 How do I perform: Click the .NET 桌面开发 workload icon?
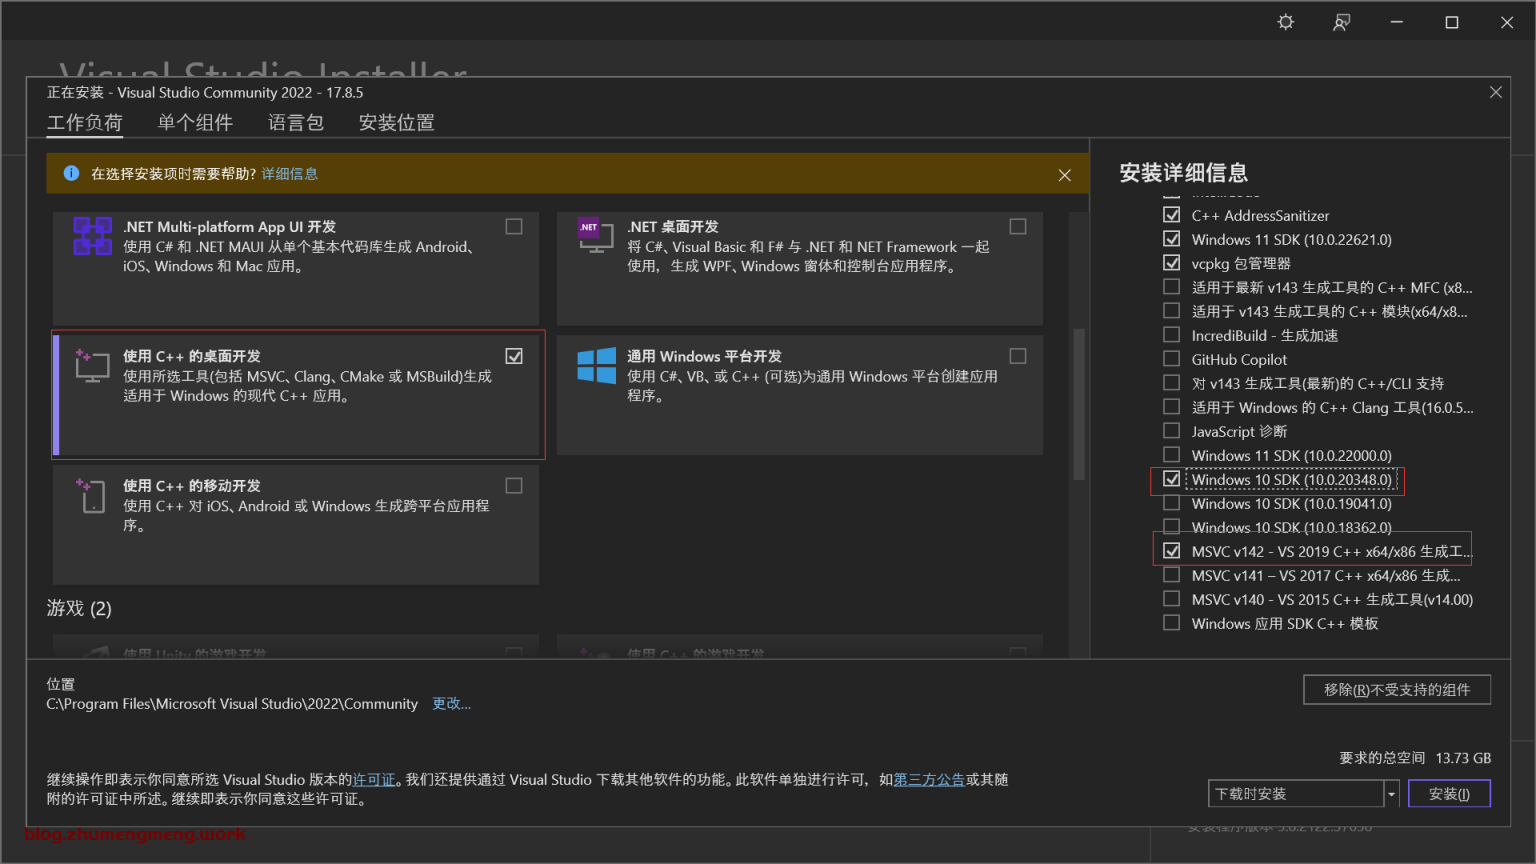tap(595, 236)
